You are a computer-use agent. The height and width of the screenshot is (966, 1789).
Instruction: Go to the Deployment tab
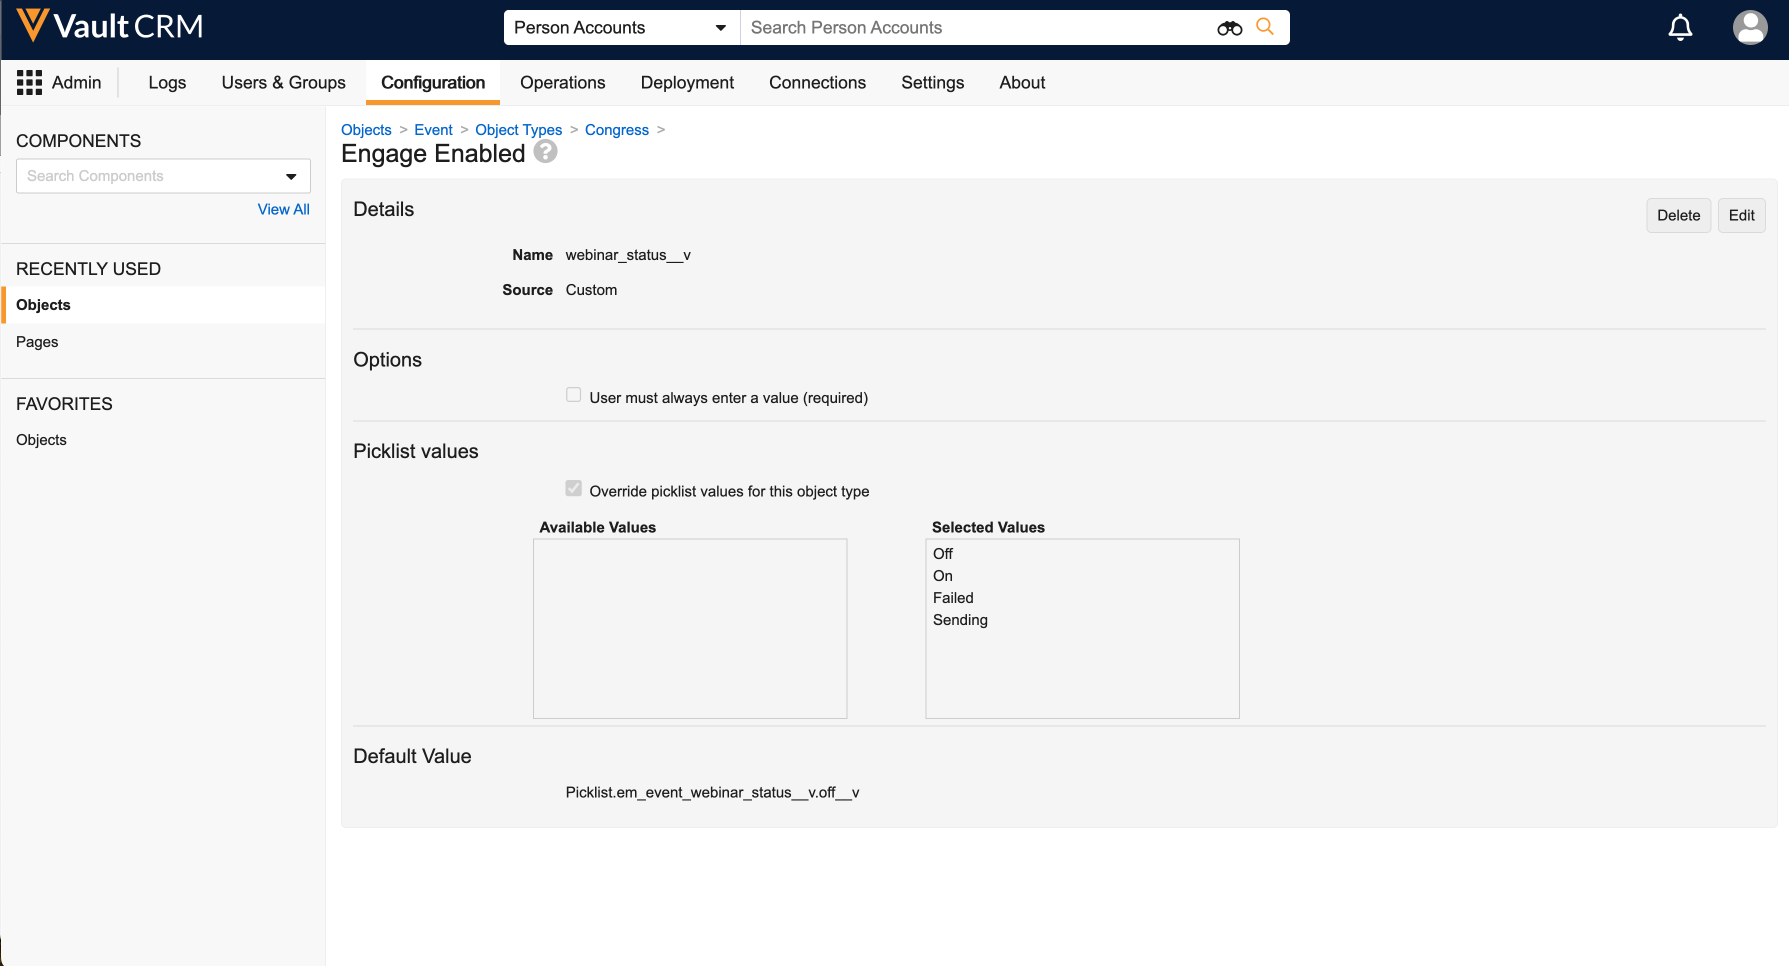(x=687, y=83)
